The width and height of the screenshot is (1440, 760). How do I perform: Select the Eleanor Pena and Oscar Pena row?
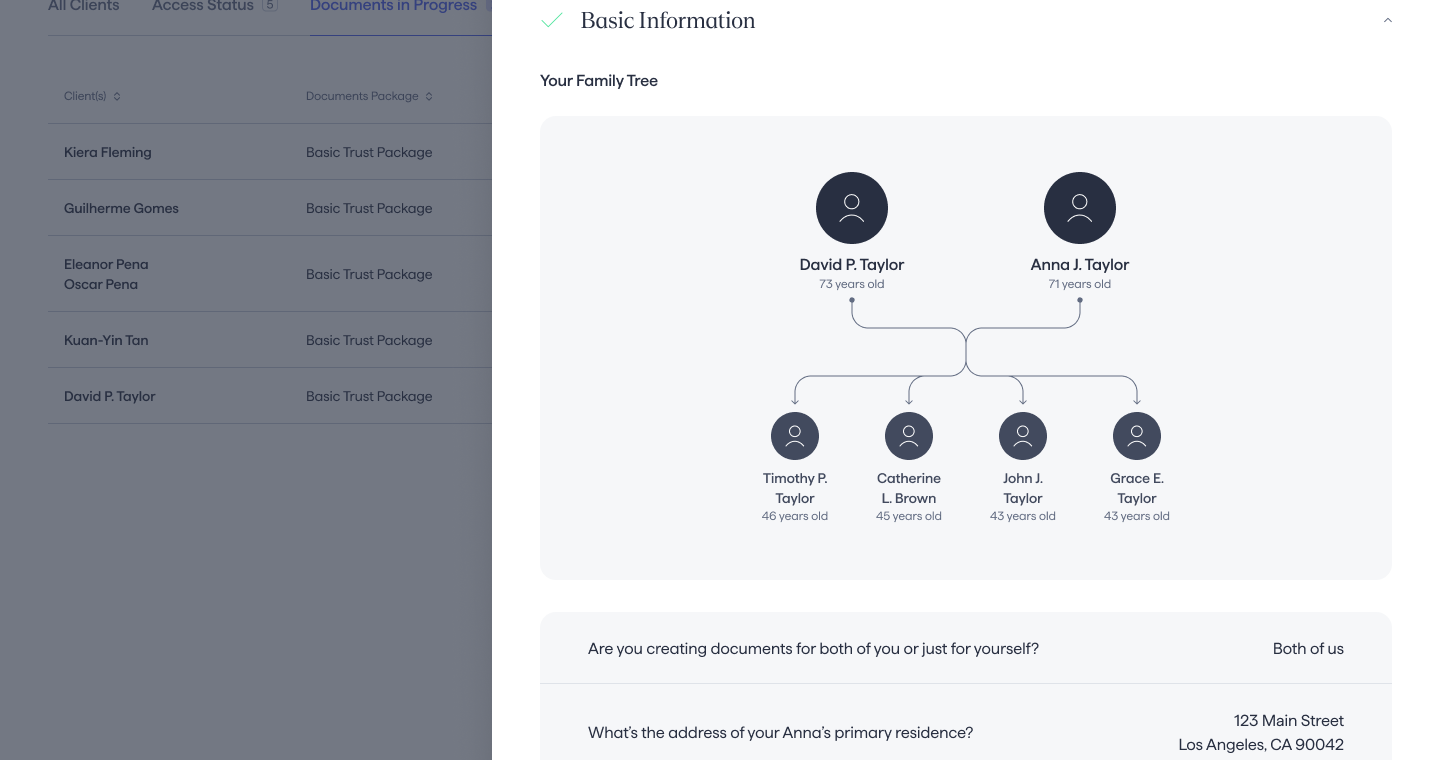[106, 274]
